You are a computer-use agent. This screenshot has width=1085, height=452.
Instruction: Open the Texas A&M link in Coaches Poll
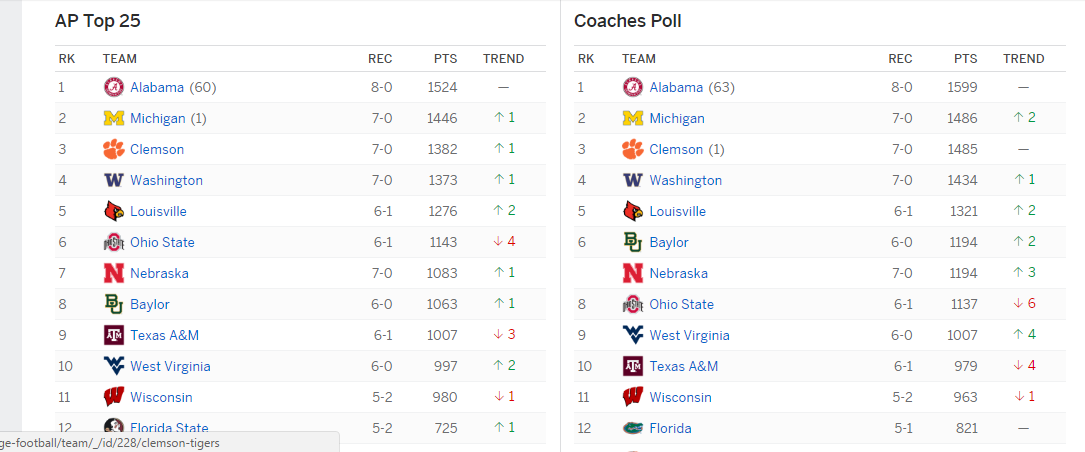[684, 366]
